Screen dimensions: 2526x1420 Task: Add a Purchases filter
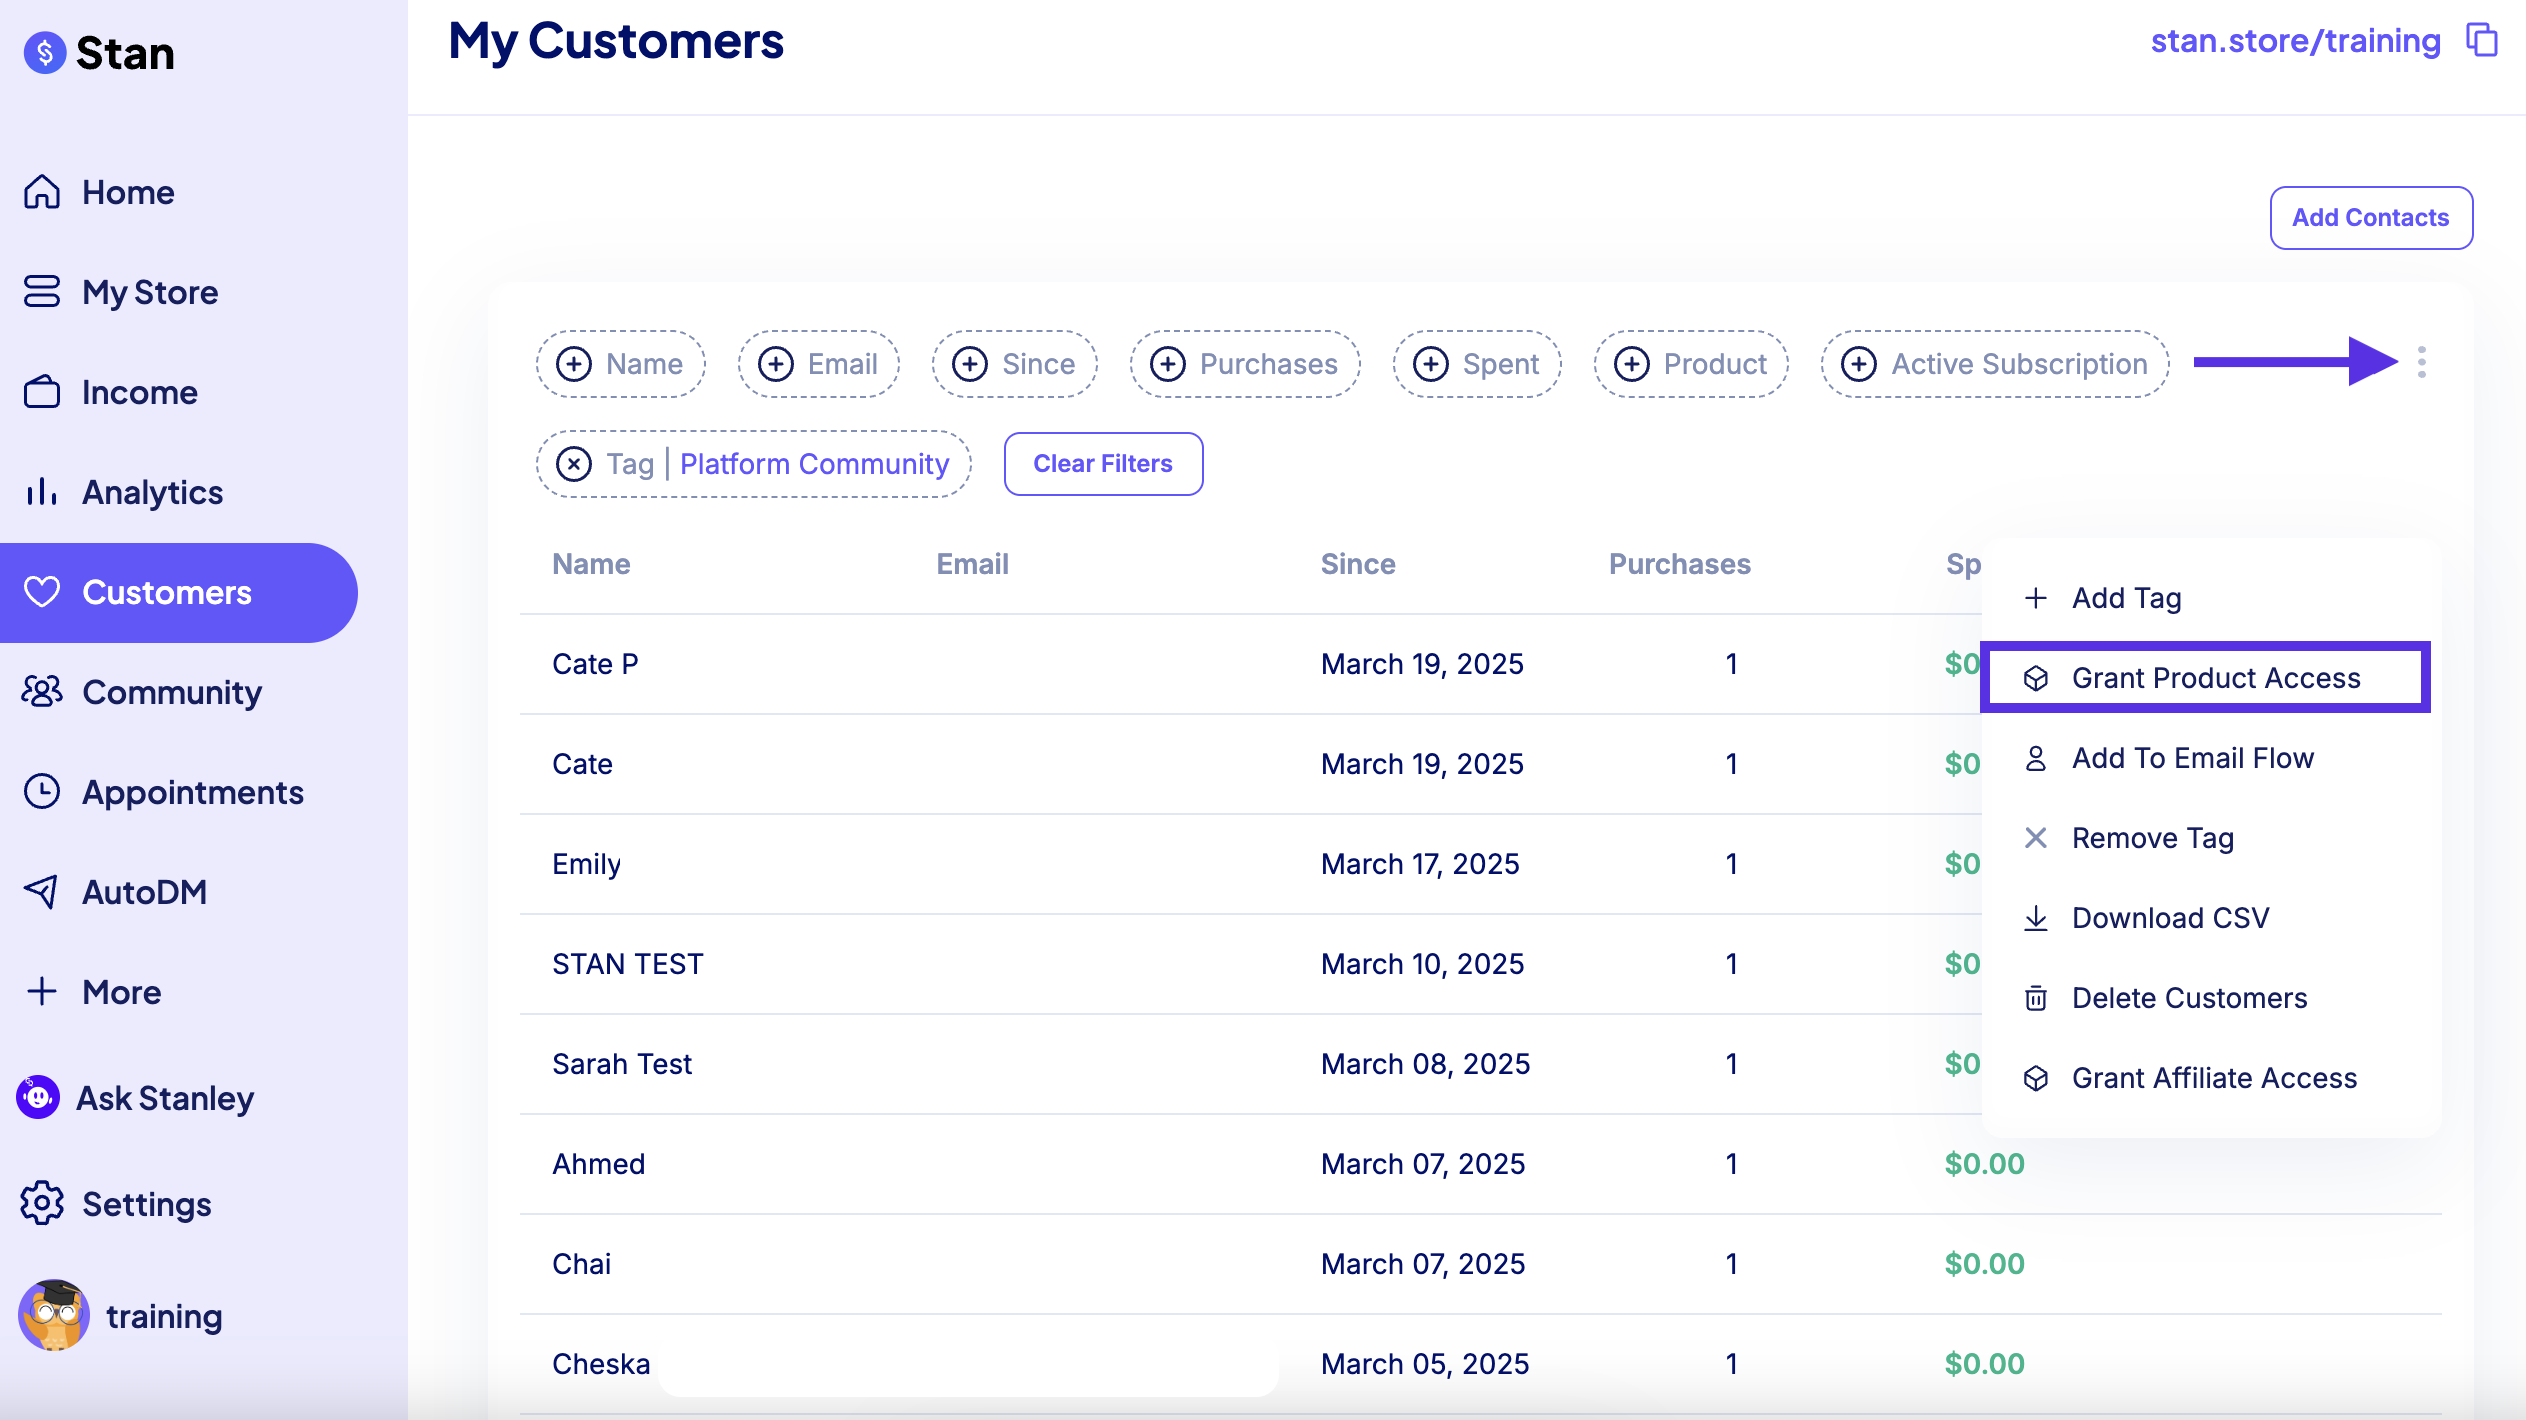tap(1245, 364)
